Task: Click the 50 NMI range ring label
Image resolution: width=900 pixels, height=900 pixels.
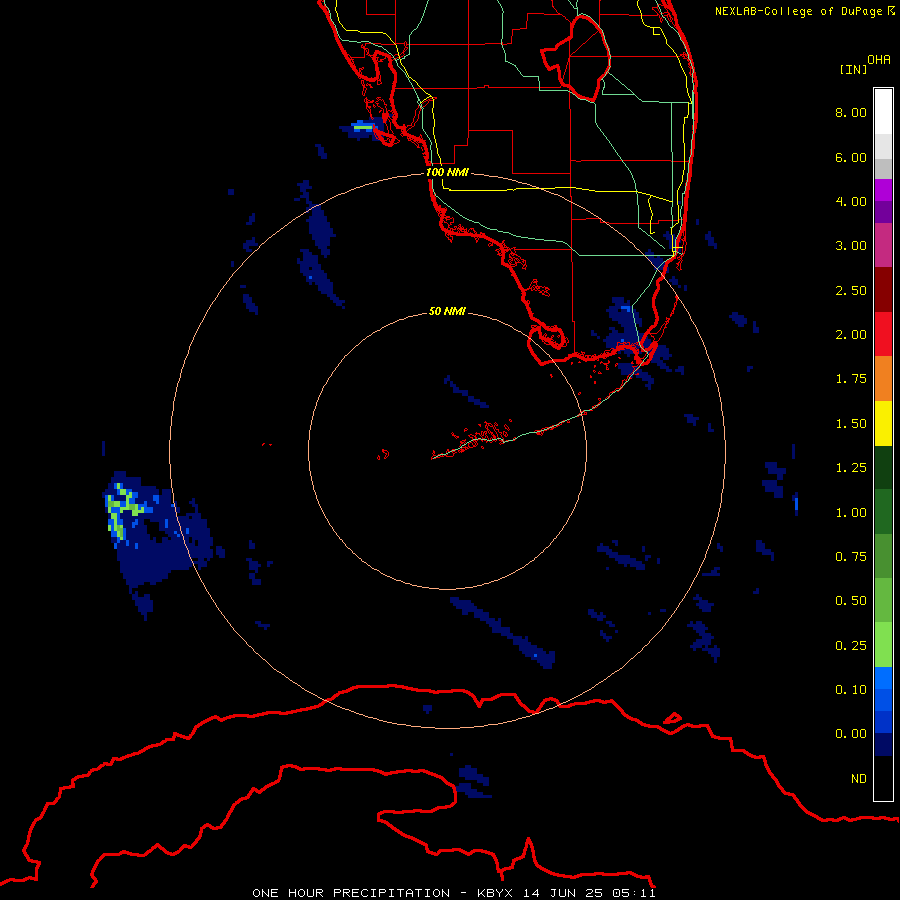Action: click(447, 311)
